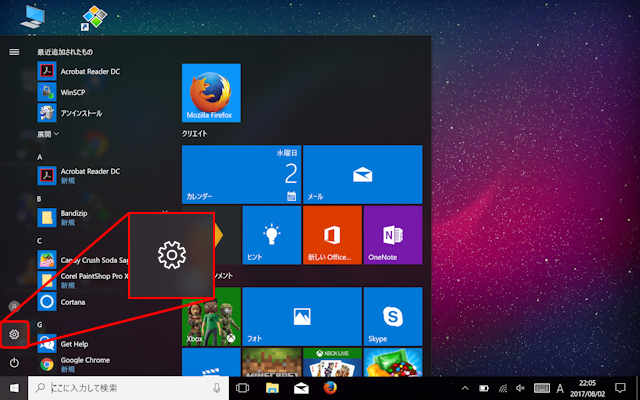Viewport: 640px width, 400px height.
Task: Click the Windows Start button
Action: click(x=14, y=388)
